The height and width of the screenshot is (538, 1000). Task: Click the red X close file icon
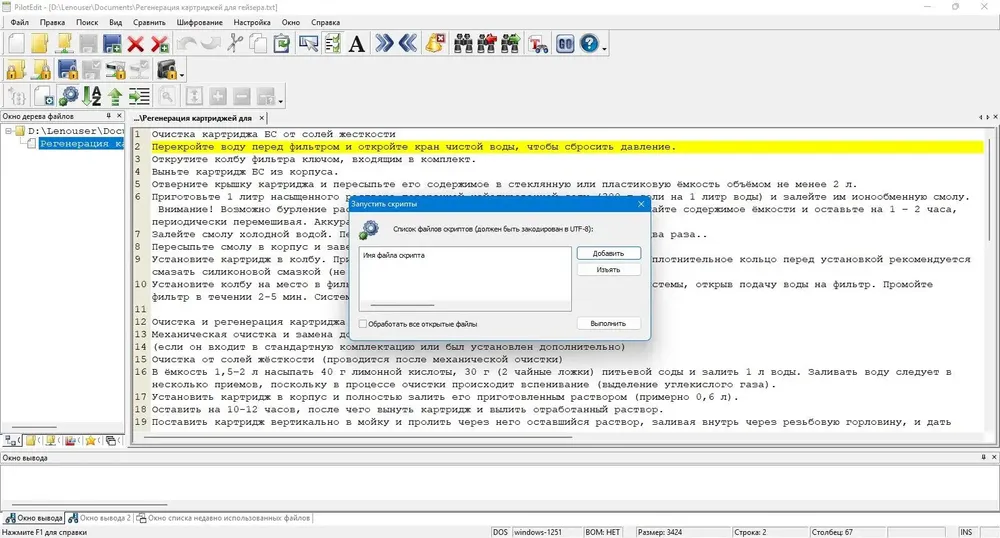tap(136, 43)
